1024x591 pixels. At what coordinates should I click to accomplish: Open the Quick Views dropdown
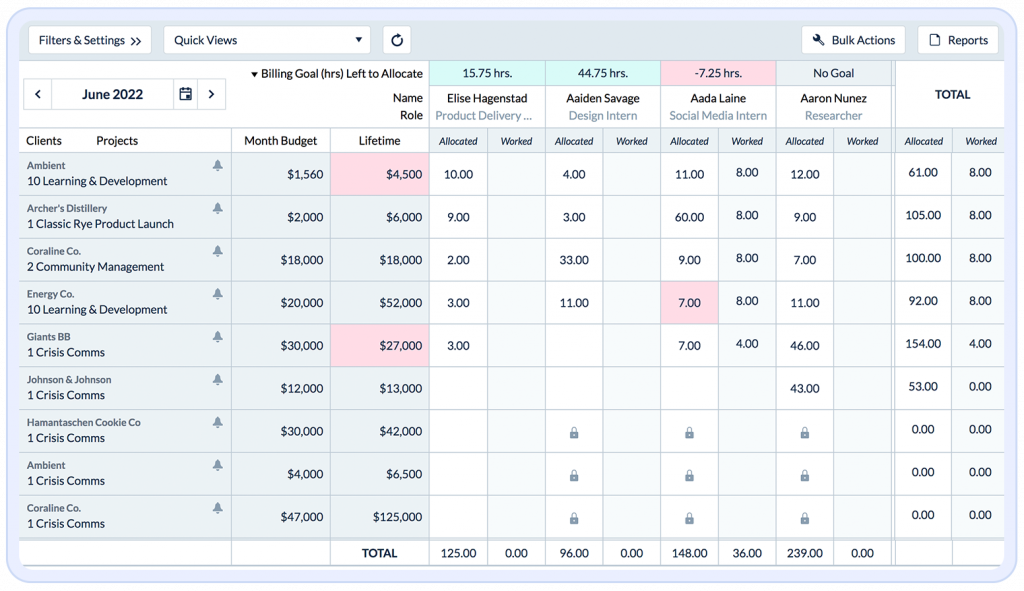pos(266,40)
